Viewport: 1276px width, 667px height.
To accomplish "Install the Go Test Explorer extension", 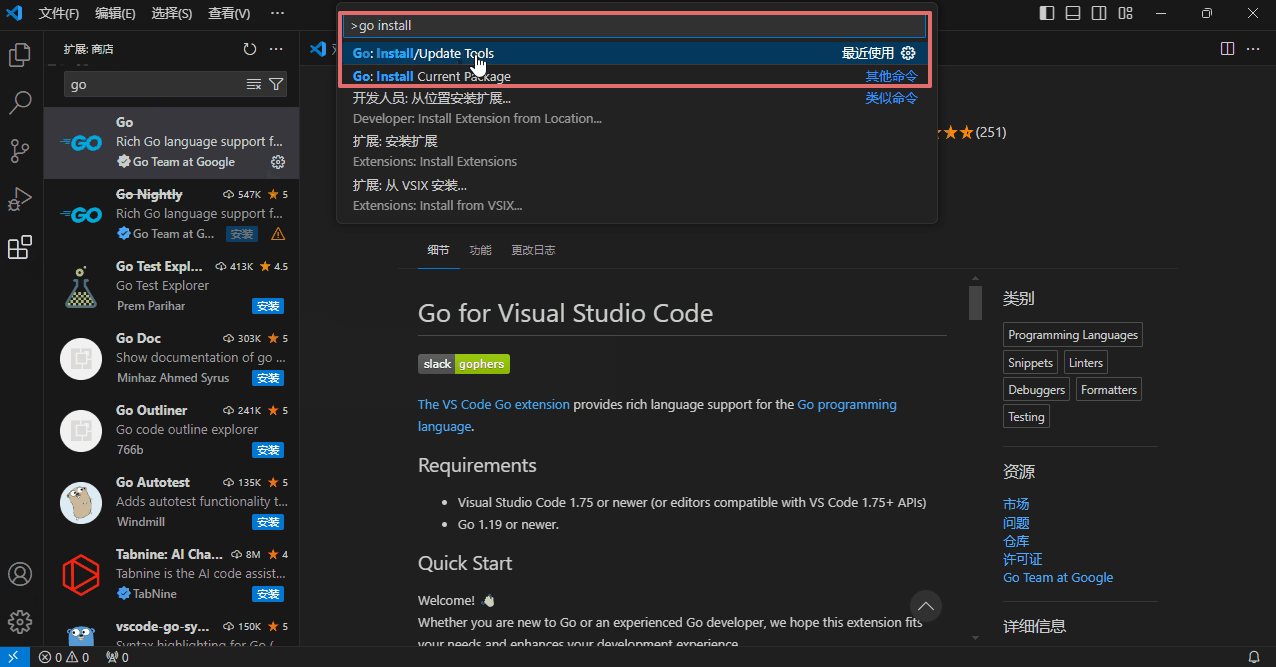I will point(268,306).
